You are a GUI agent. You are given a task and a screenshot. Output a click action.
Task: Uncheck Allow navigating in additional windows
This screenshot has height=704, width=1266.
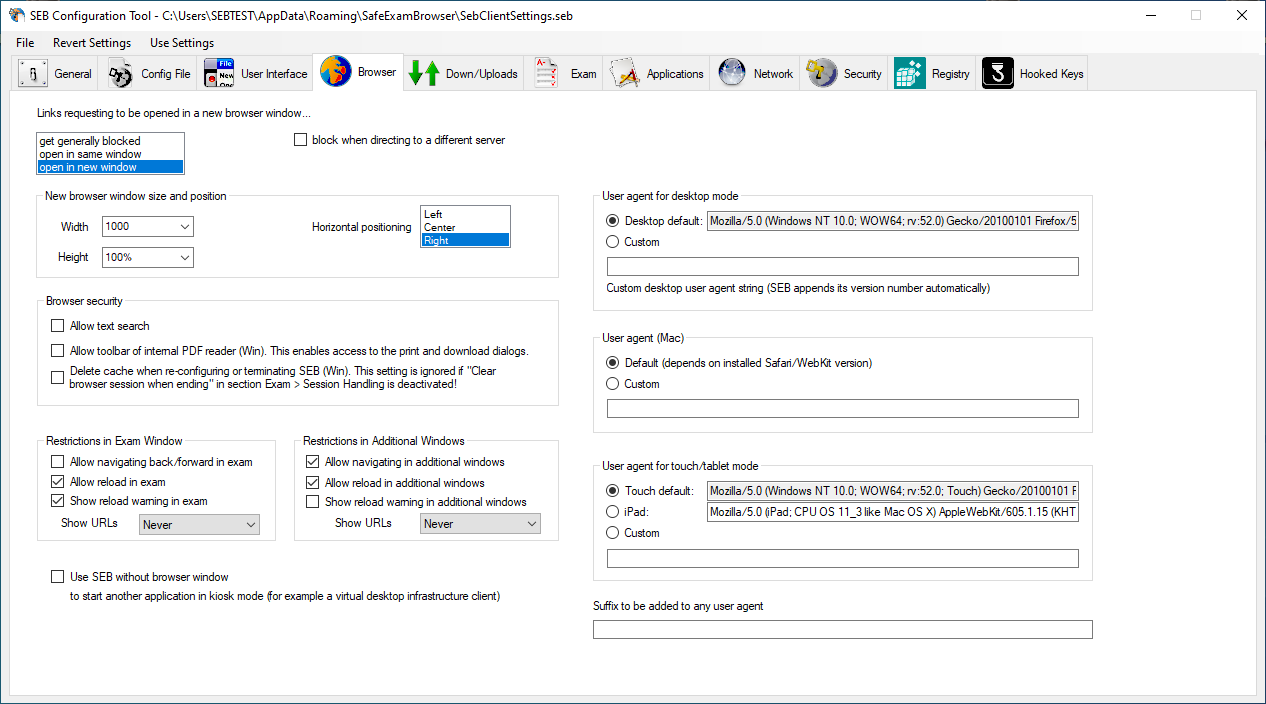[x=313, y=462]
